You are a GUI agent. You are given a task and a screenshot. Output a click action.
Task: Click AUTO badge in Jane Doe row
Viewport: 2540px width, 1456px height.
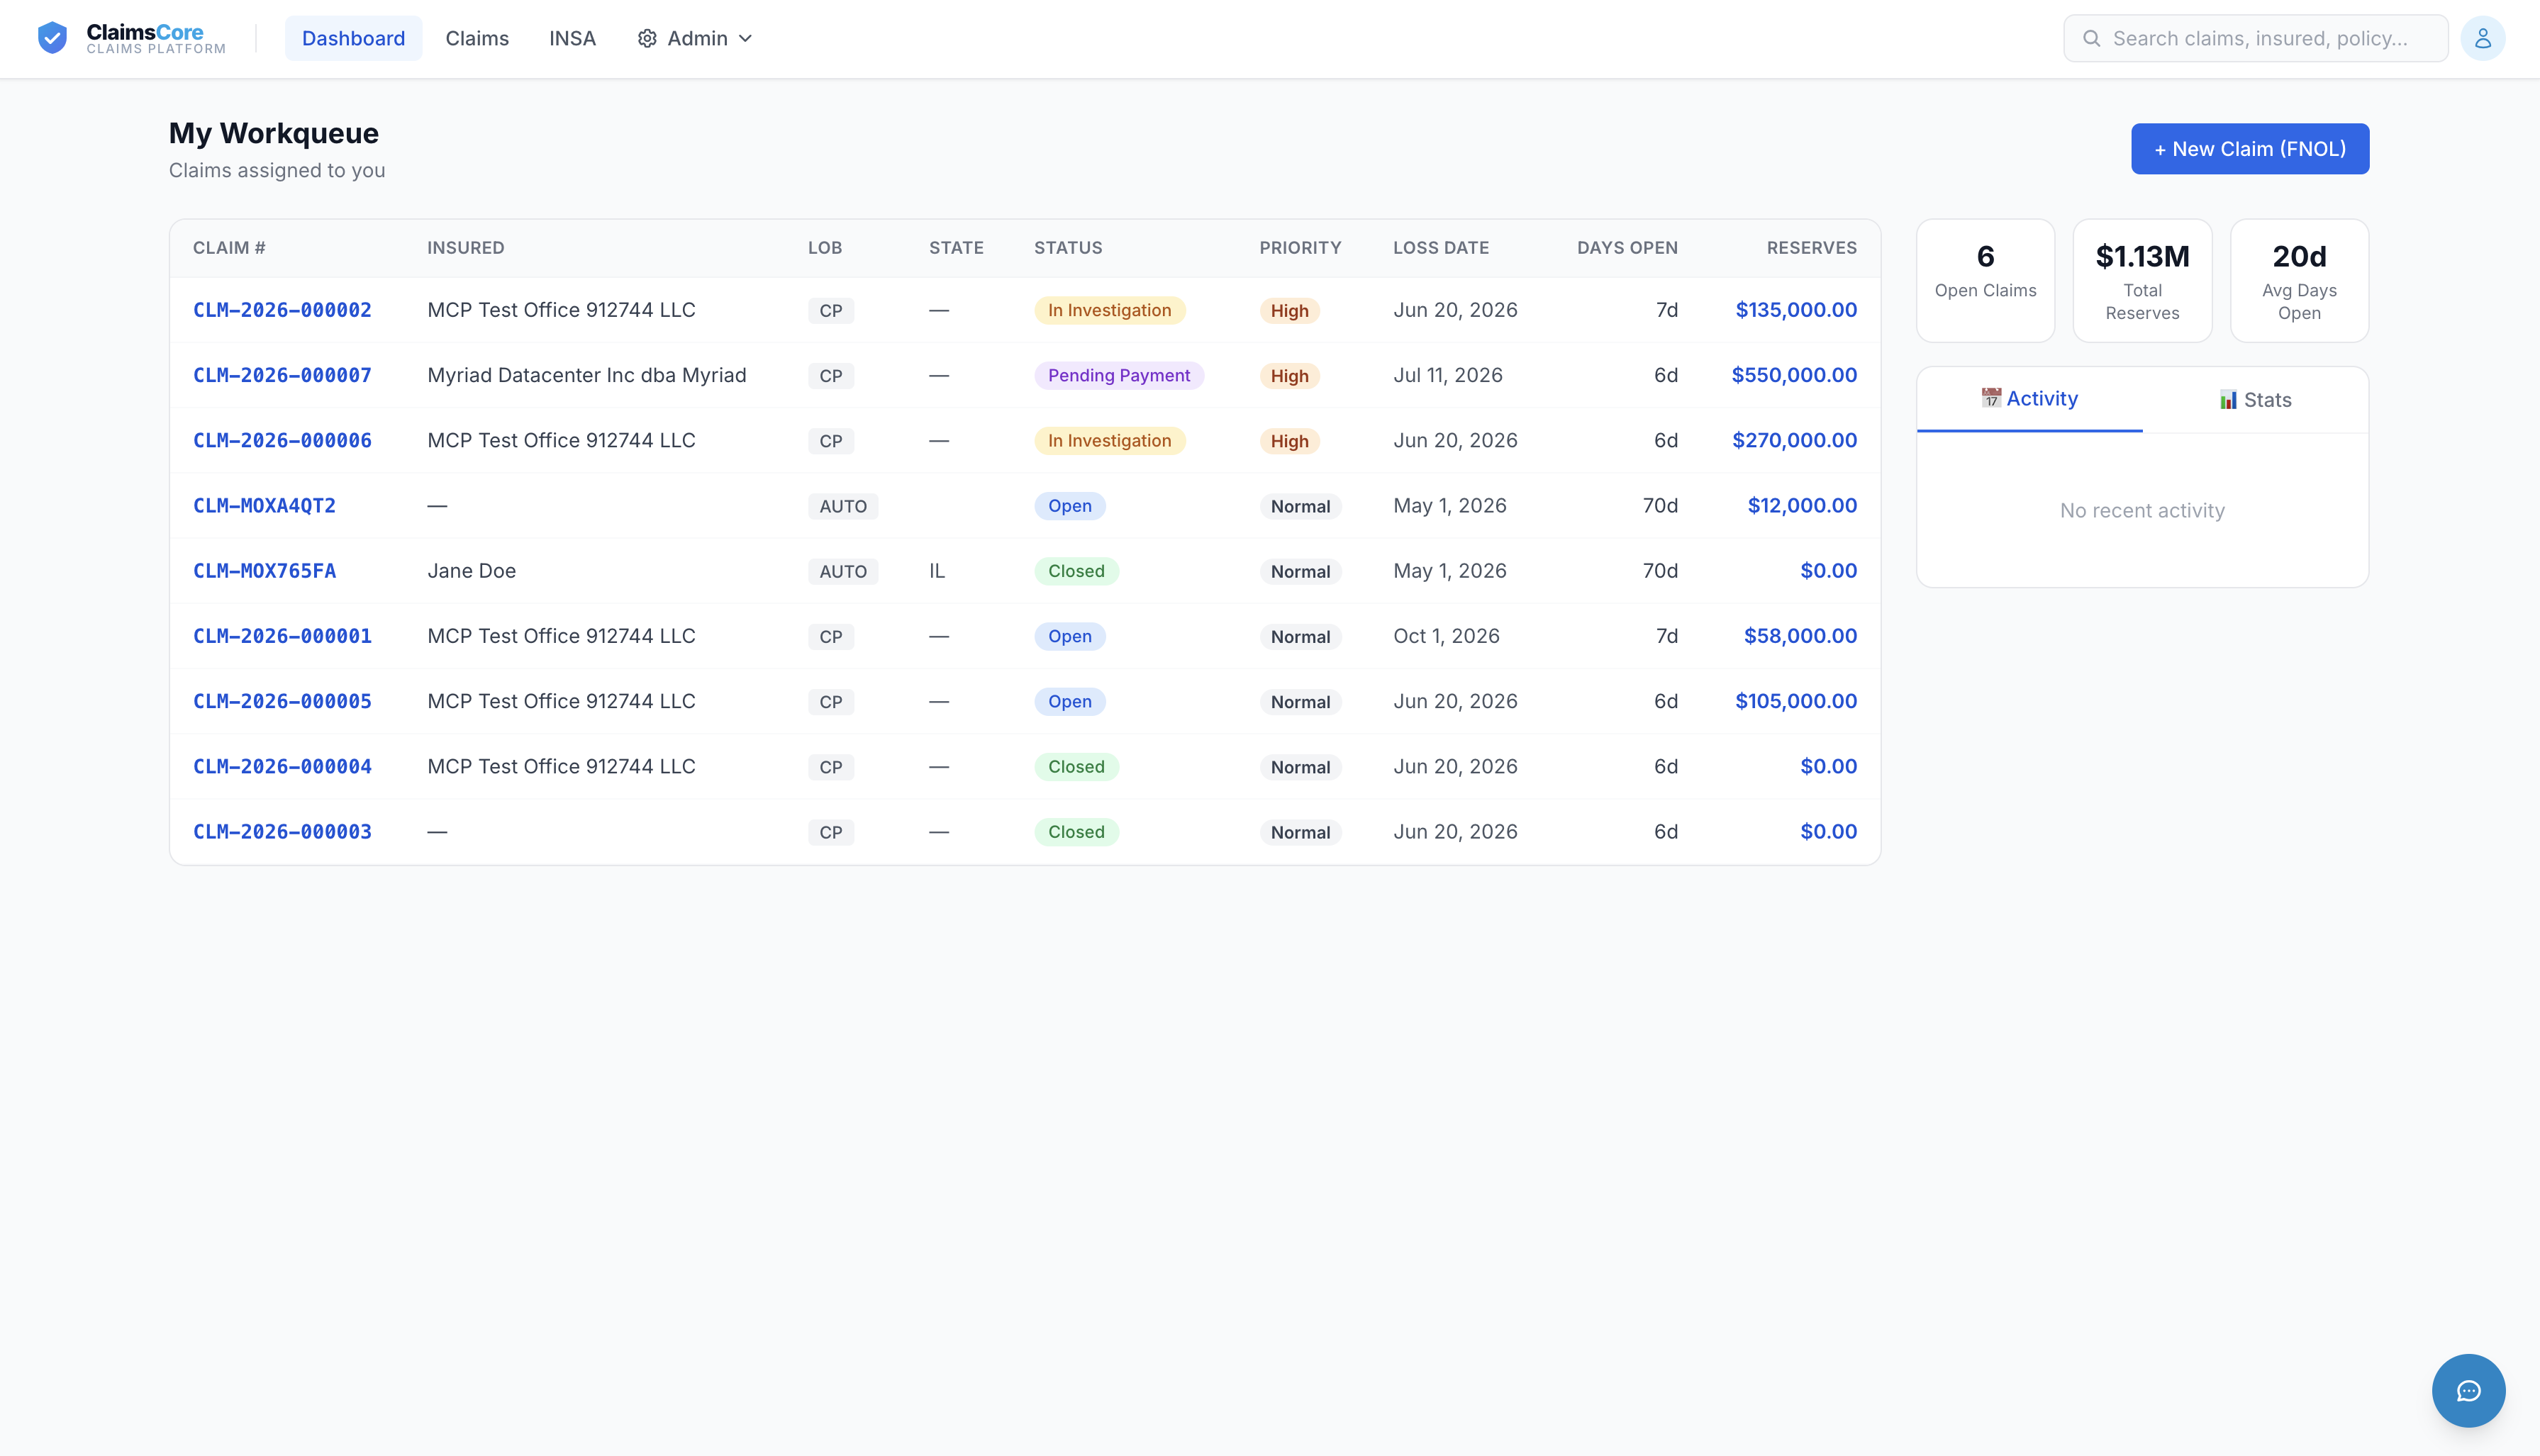pos(843,572)
